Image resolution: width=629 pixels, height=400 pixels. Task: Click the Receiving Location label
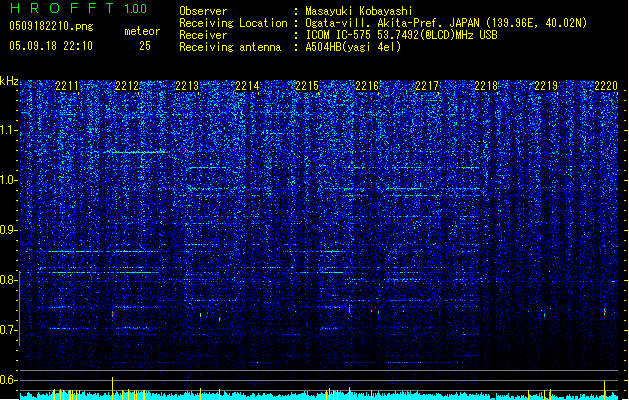[x=233, y=23]
